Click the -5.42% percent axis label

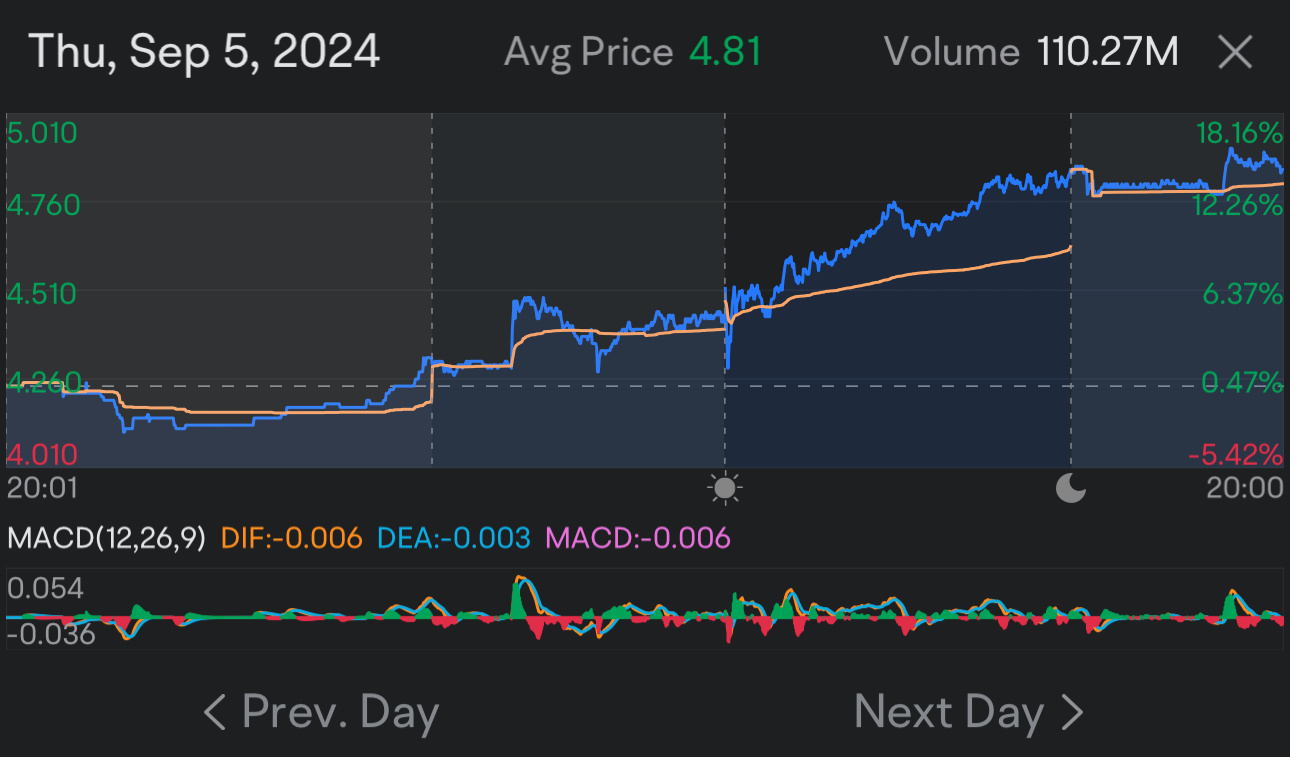pos(1236,455)
